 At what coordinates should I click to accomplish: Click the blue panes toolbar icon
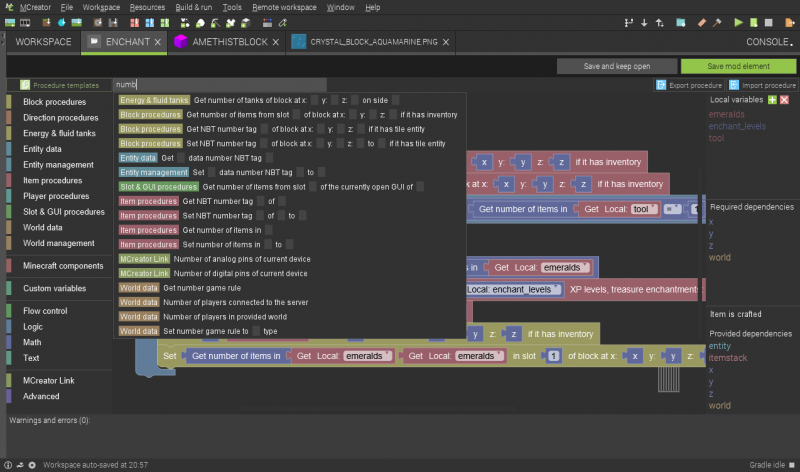[149, 22]
